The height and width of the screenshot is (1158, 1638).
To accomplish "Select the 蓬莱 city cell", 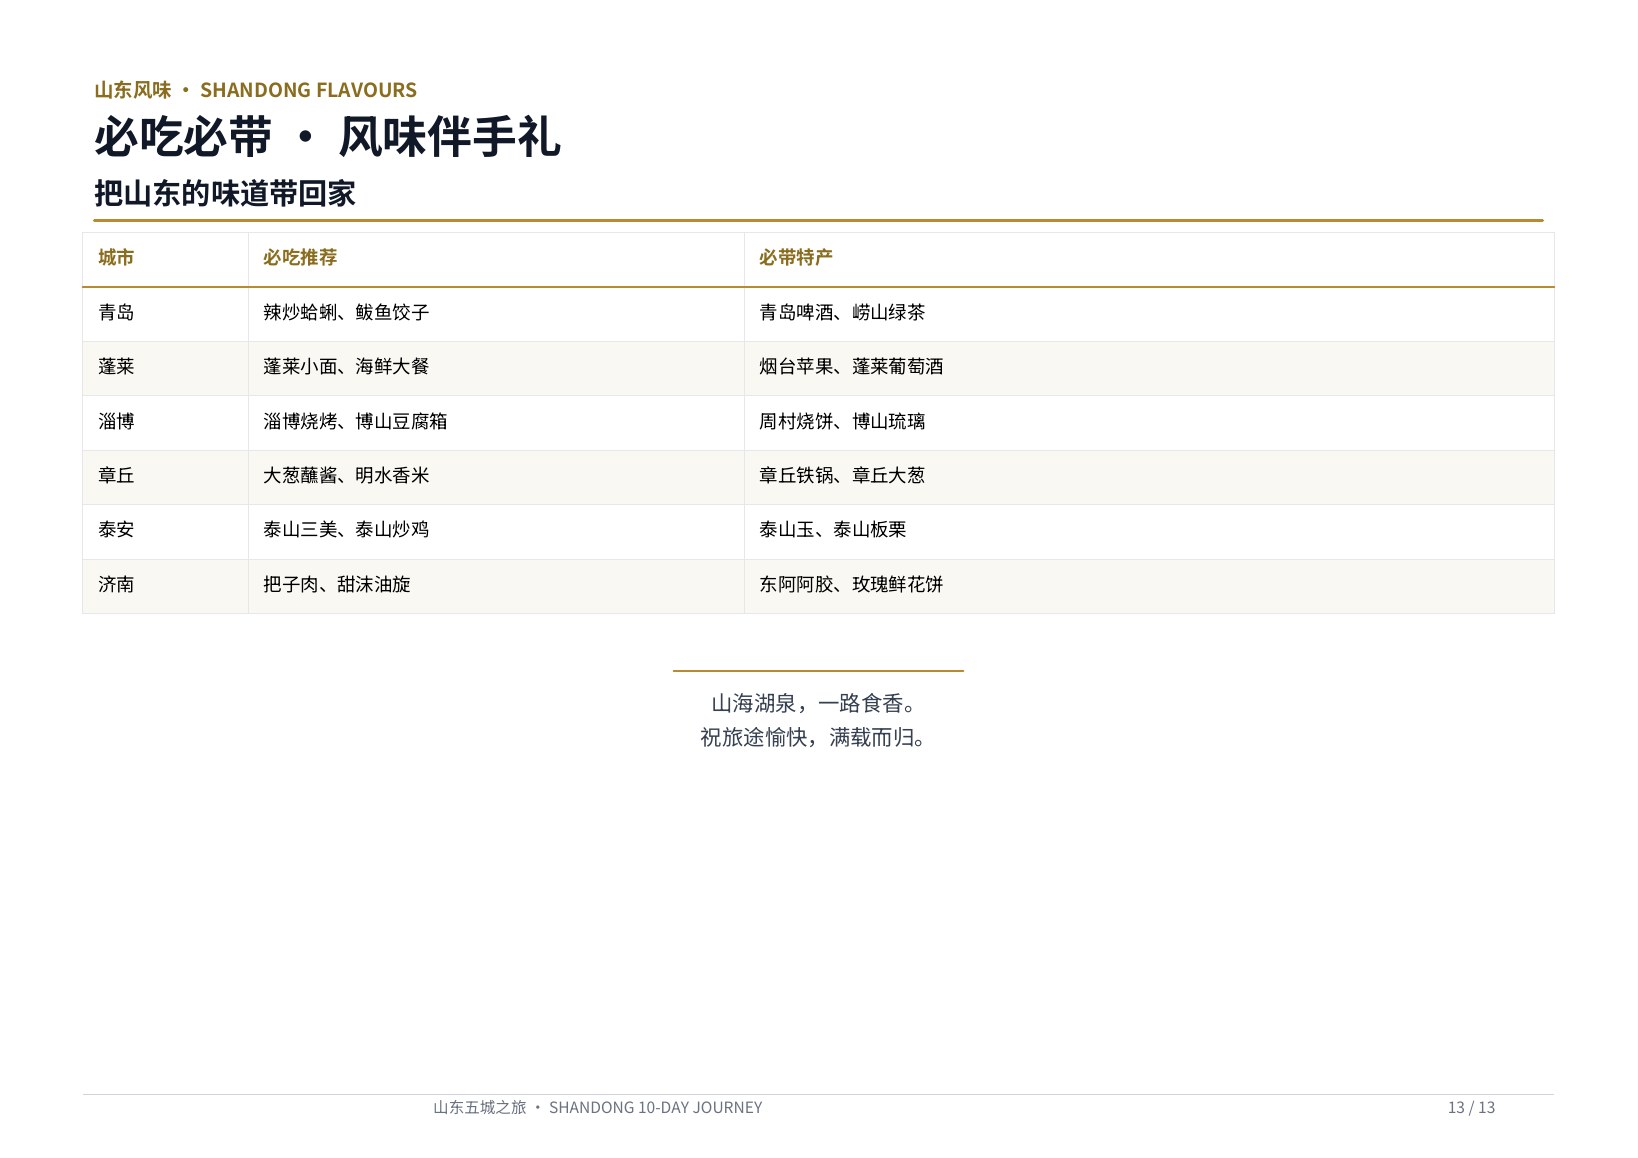I will [x=165, y=367].
